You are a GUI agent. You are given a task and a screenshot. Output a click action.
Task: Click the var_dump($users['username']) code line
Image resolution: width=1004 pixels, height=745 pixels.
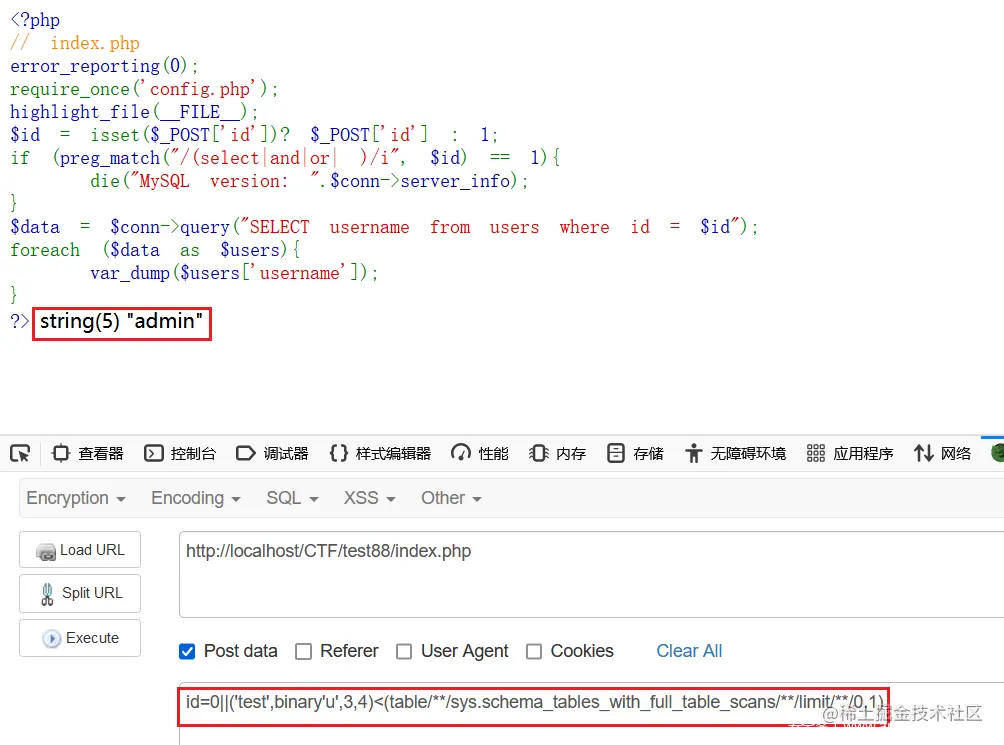[x=234, y=273]
